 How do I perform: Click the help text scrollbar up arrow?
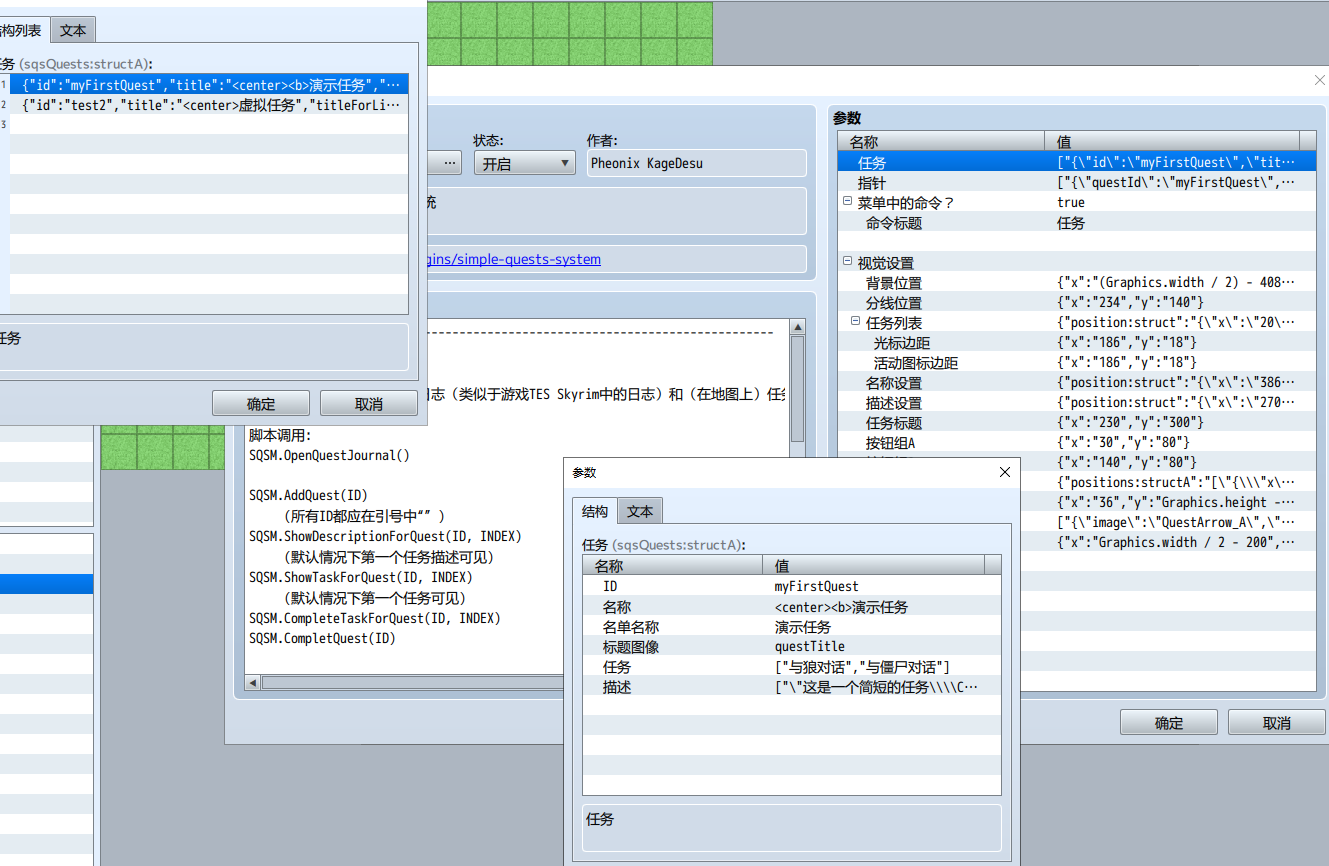click(x=797, y=326)
